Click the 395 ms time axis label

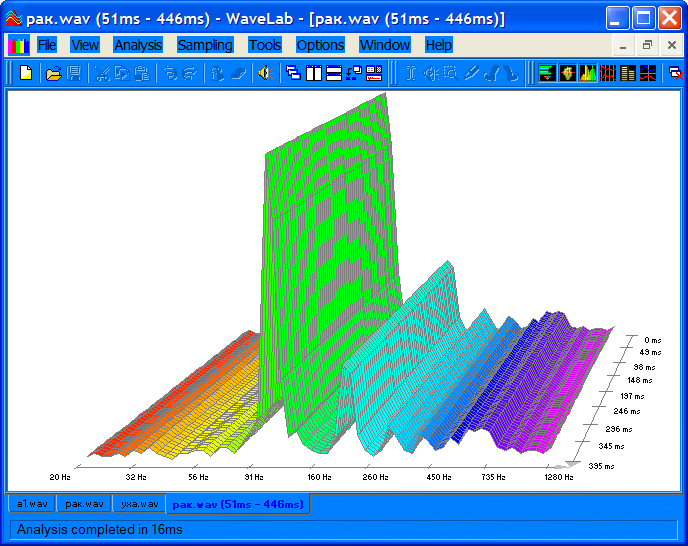[601, 466]
